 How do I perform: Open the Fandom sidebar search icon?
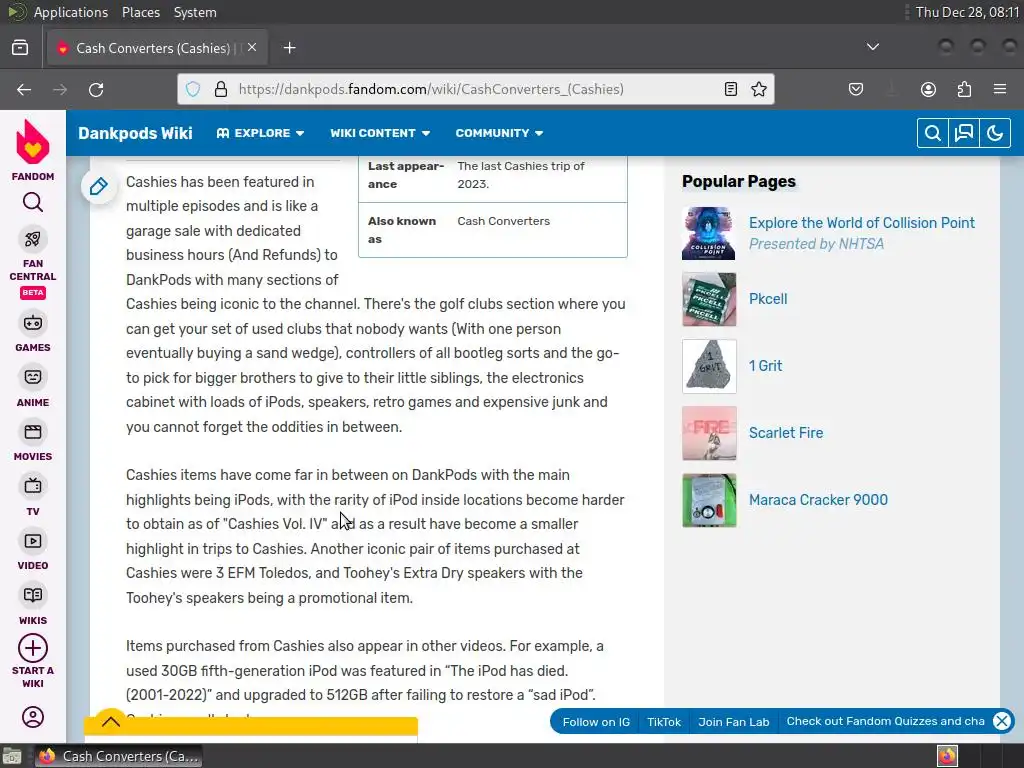33,202
